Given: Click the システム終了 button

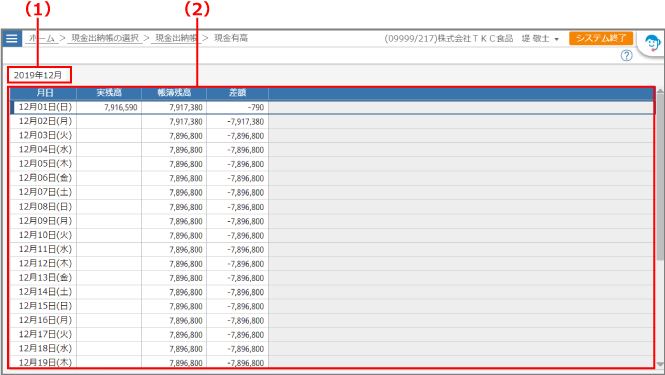Looking at the screenshot, I should point(601,38).
